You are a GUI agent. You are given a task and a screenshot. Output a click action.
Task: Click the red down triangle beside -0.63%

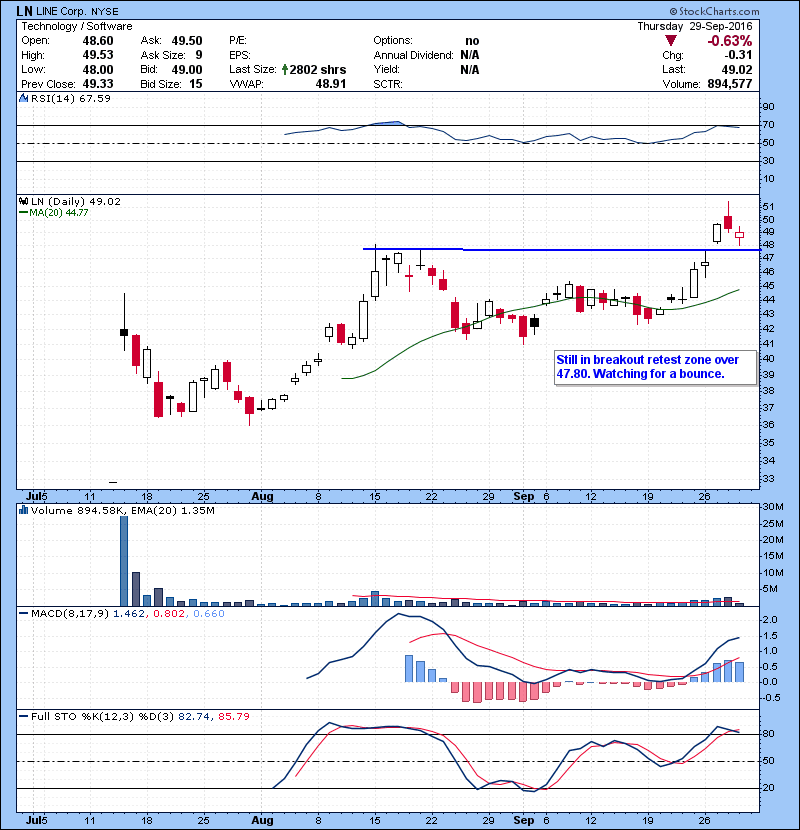(671, 41)
